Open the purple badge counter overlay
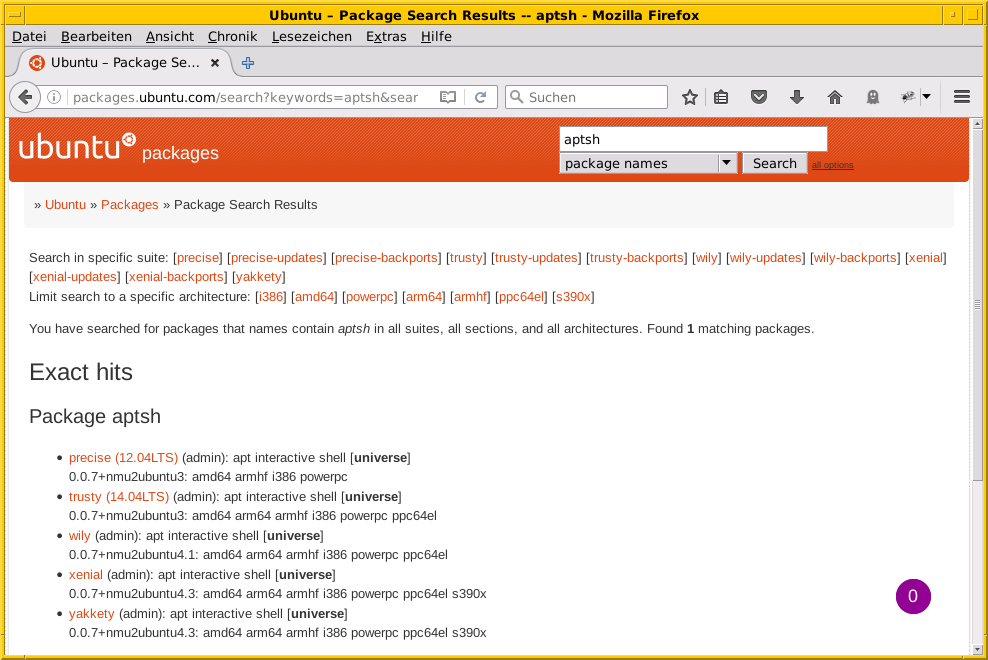Viewport: 988px width, 660px height. coord(913,595)
